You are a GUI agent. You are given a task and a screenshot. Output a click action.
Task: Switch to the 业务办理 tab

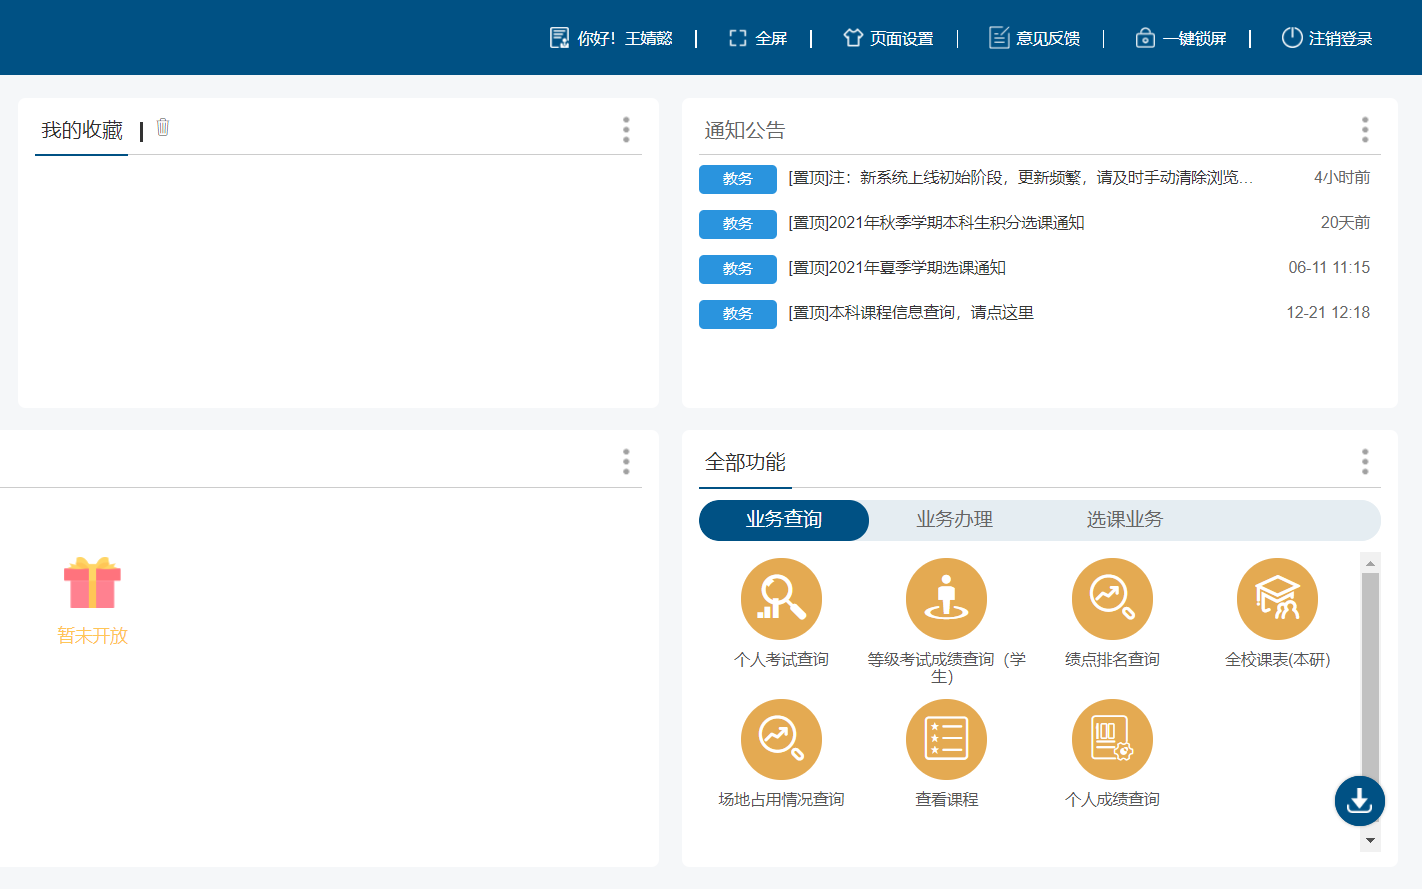pos(954,520)
